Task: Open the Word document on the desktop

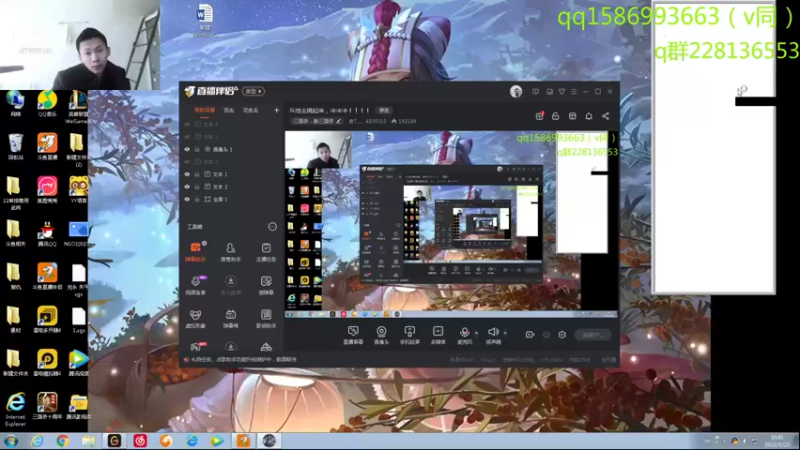Action: tap(205, 20)
